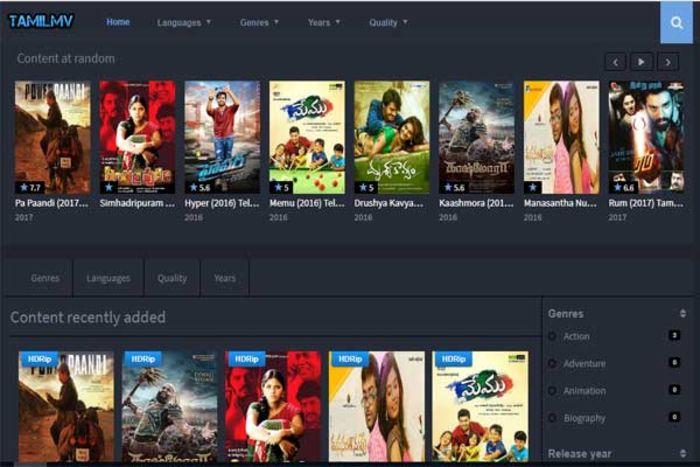Open Rum poster in random content

click(x=646, y=137)
